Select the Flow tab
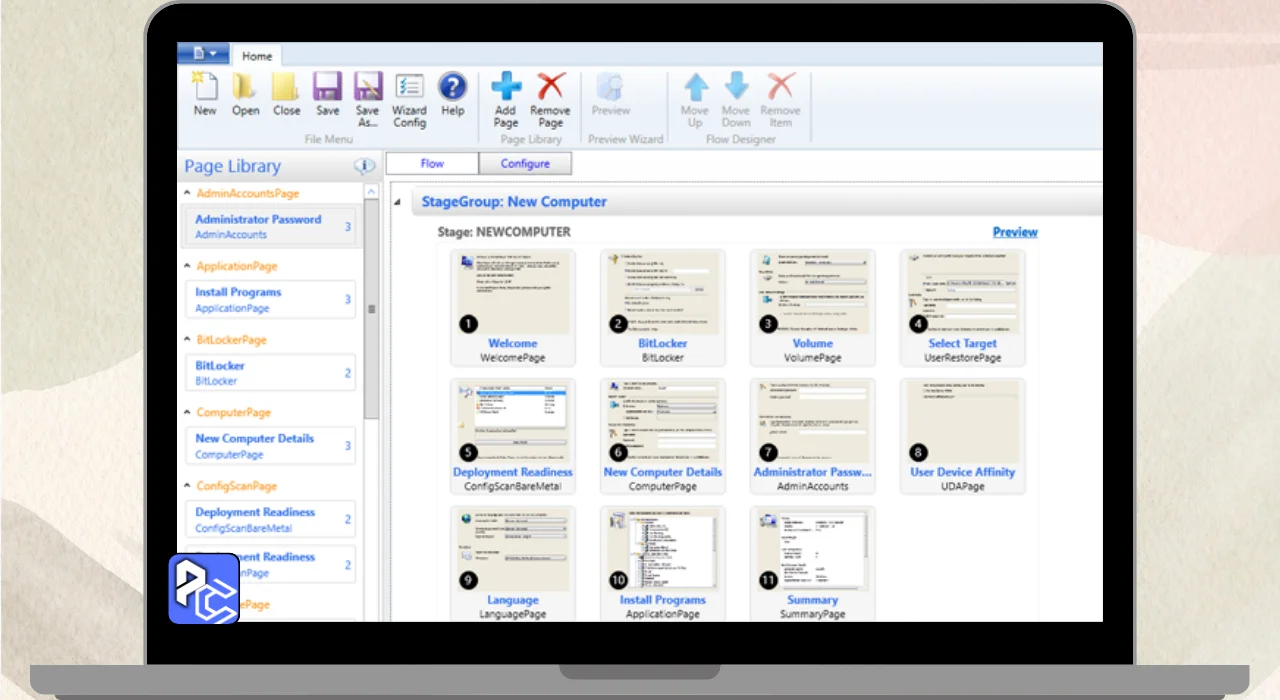 pyautogui.click(x=432, y=164)
